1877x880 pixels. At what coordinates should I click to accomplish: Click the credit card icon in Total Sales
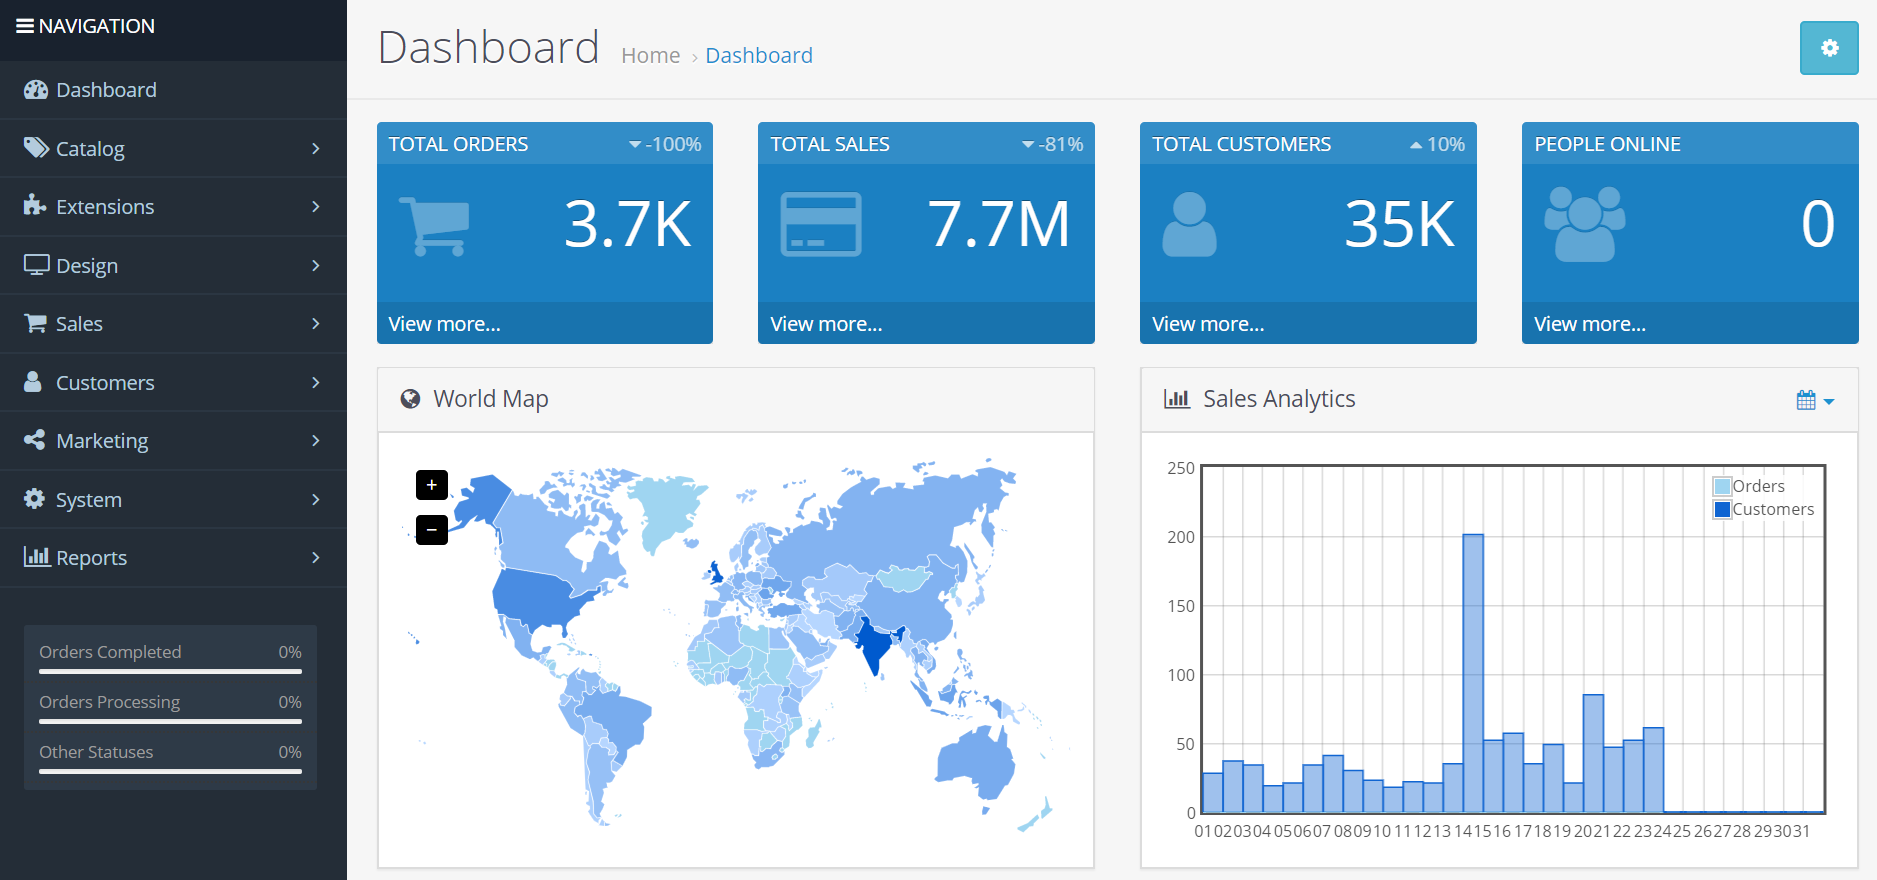(820, 225)
